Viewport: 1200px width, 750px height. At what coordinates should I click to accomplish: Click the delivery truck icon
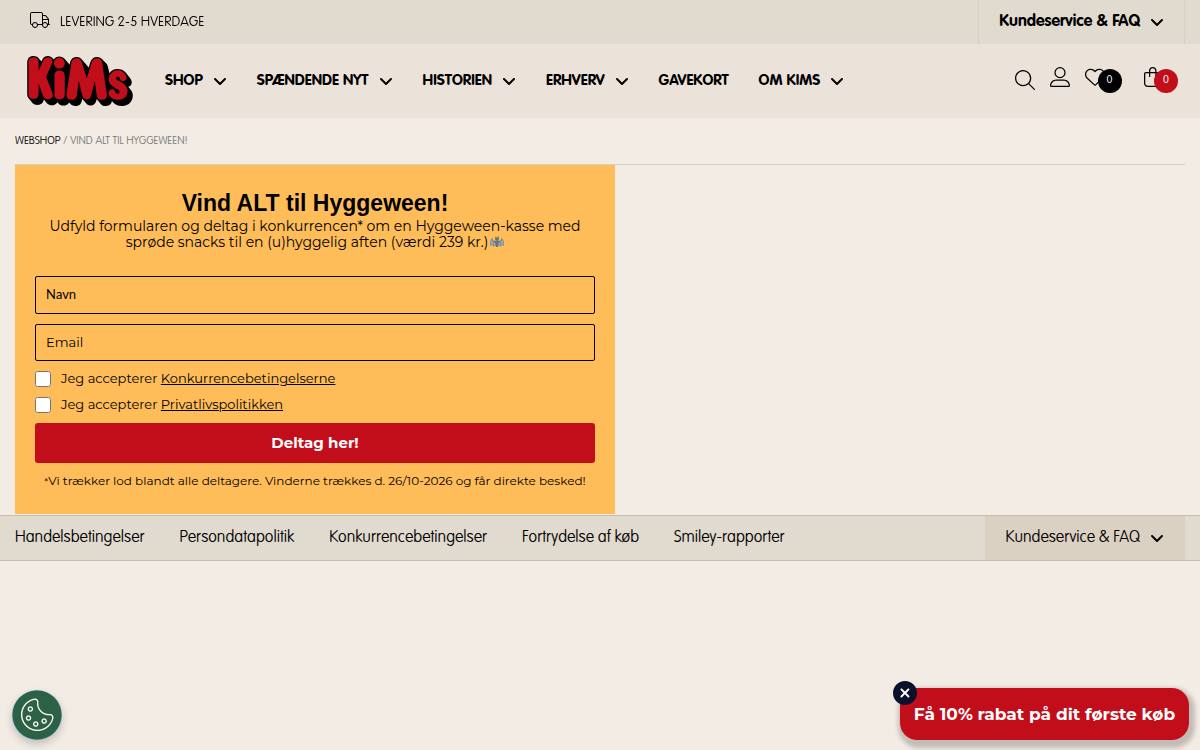point(40,21)
